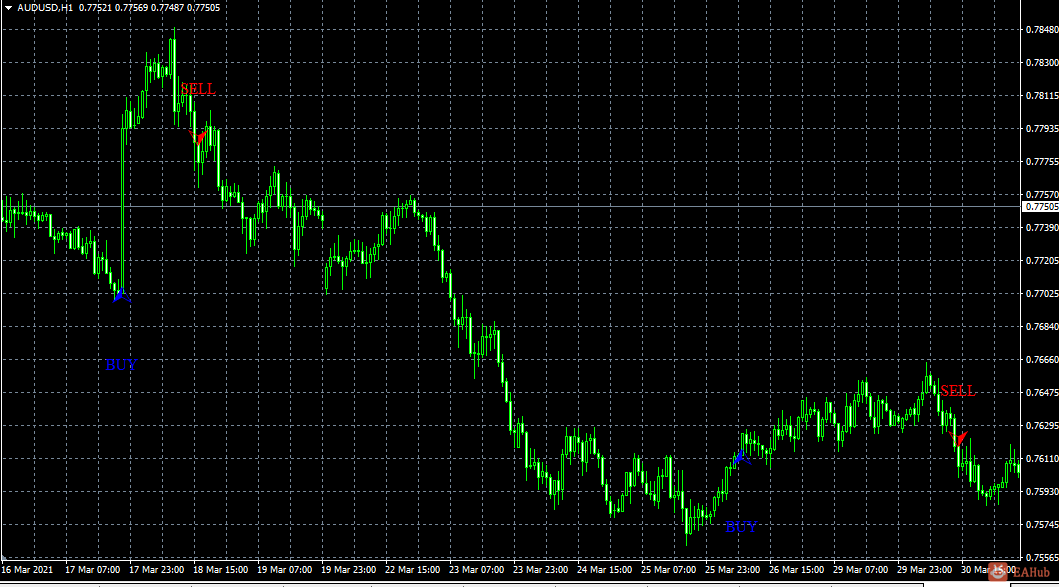Click the 0.77390 price axis label
Image resolution: width=1059 pixels, height=587 pixels.
coord(1041,228)
